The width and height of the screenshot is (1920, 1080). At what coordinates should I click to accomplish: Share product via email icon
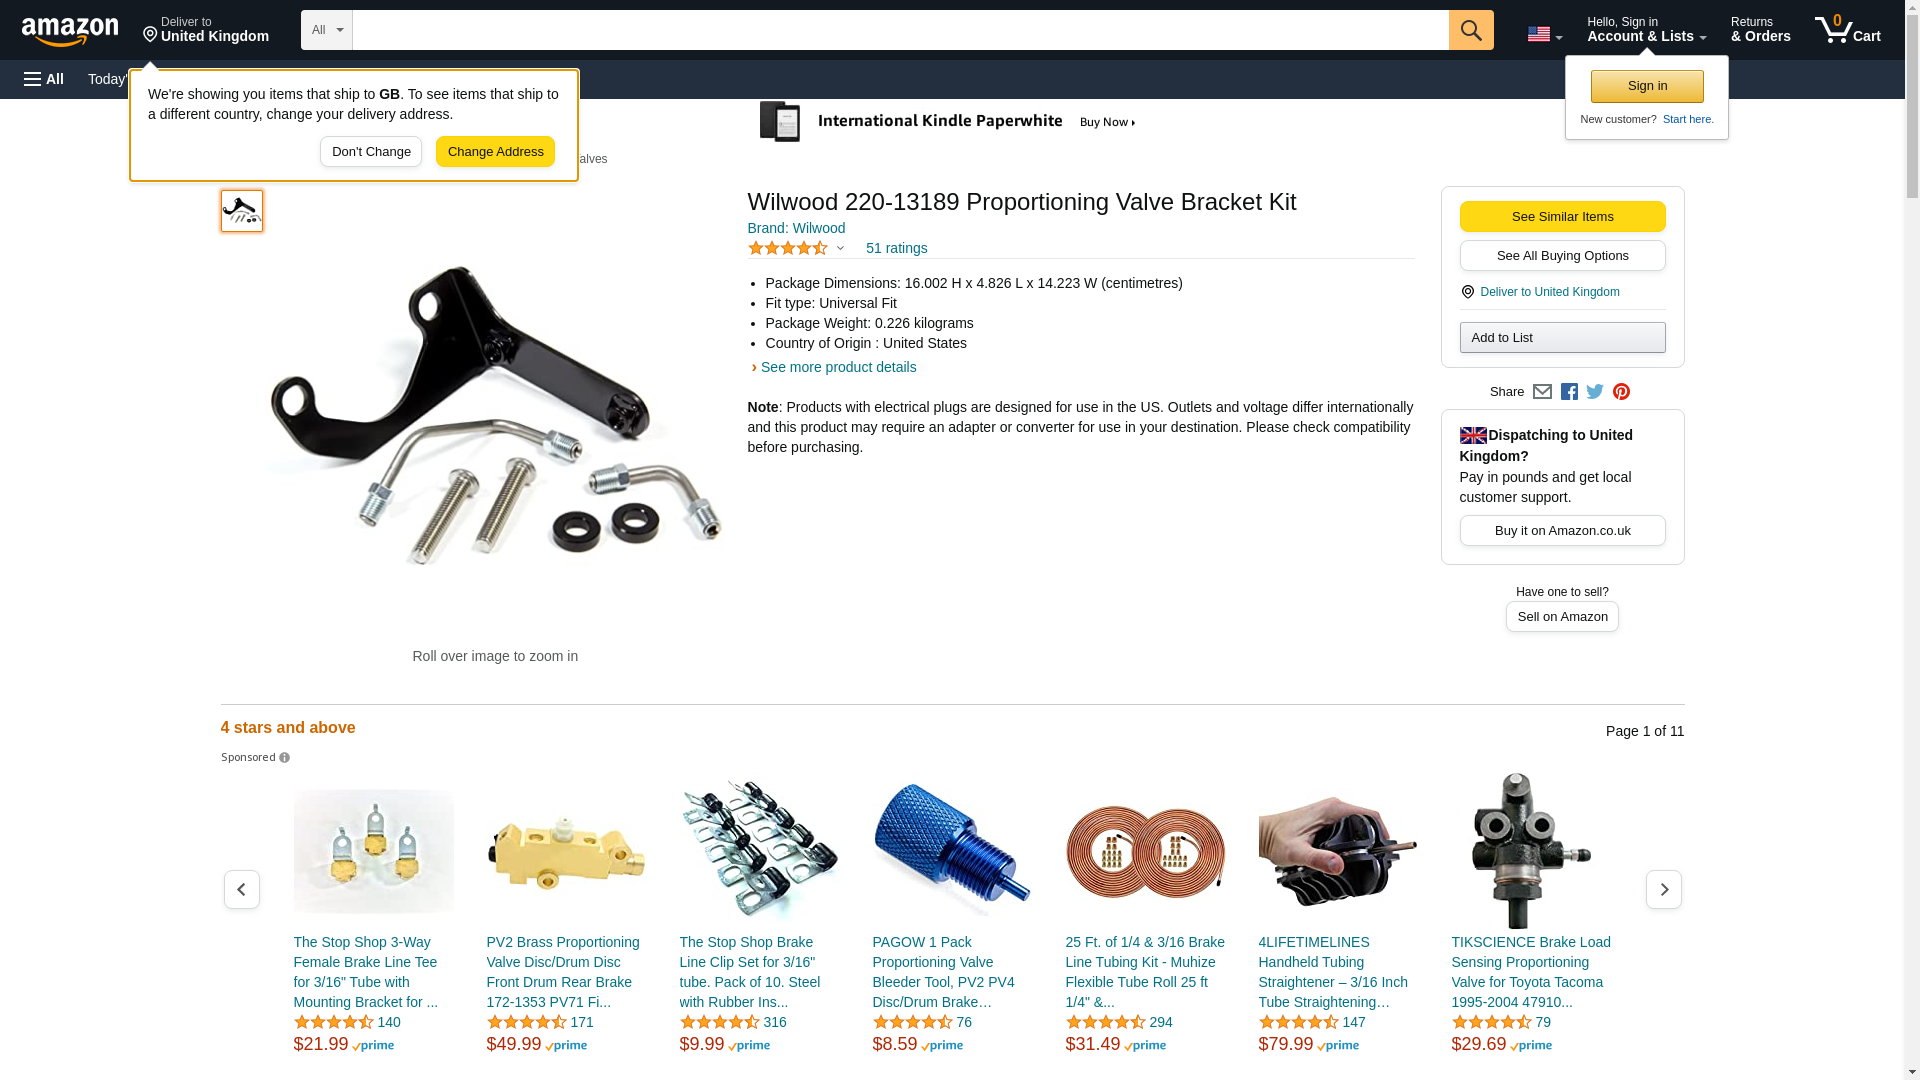[1542, 392]
